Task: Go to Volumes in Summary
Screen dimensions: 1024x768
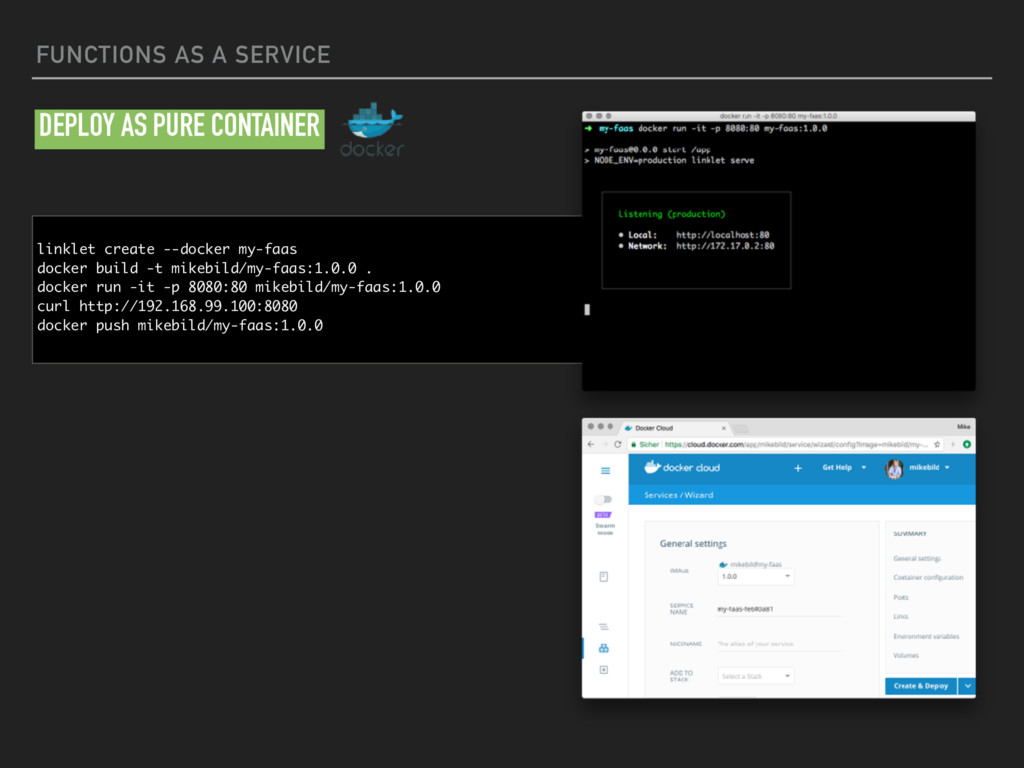Action: [x=906, y=656]
